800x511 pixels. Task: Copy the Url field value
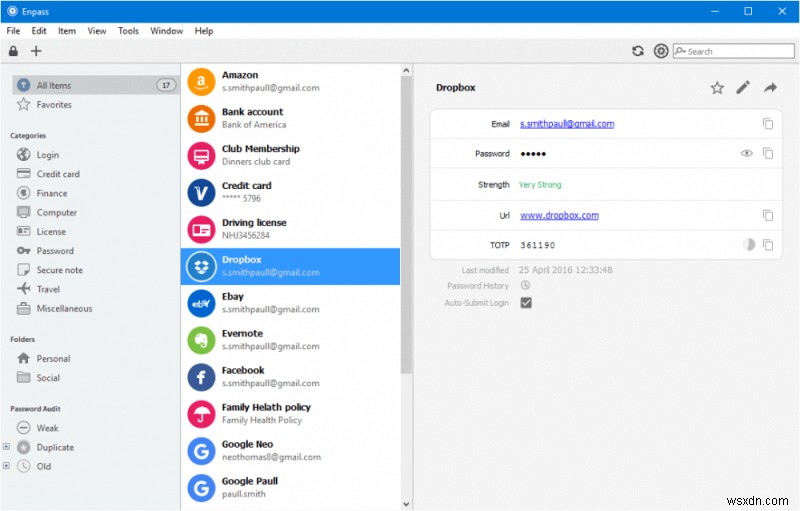pos(768,215)
